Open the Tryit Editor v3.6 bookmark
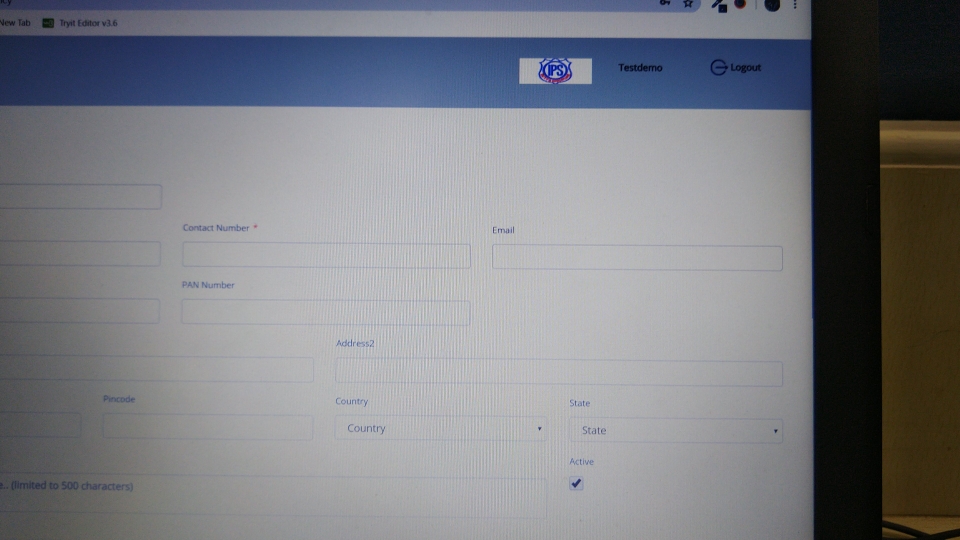 [80, 23]
